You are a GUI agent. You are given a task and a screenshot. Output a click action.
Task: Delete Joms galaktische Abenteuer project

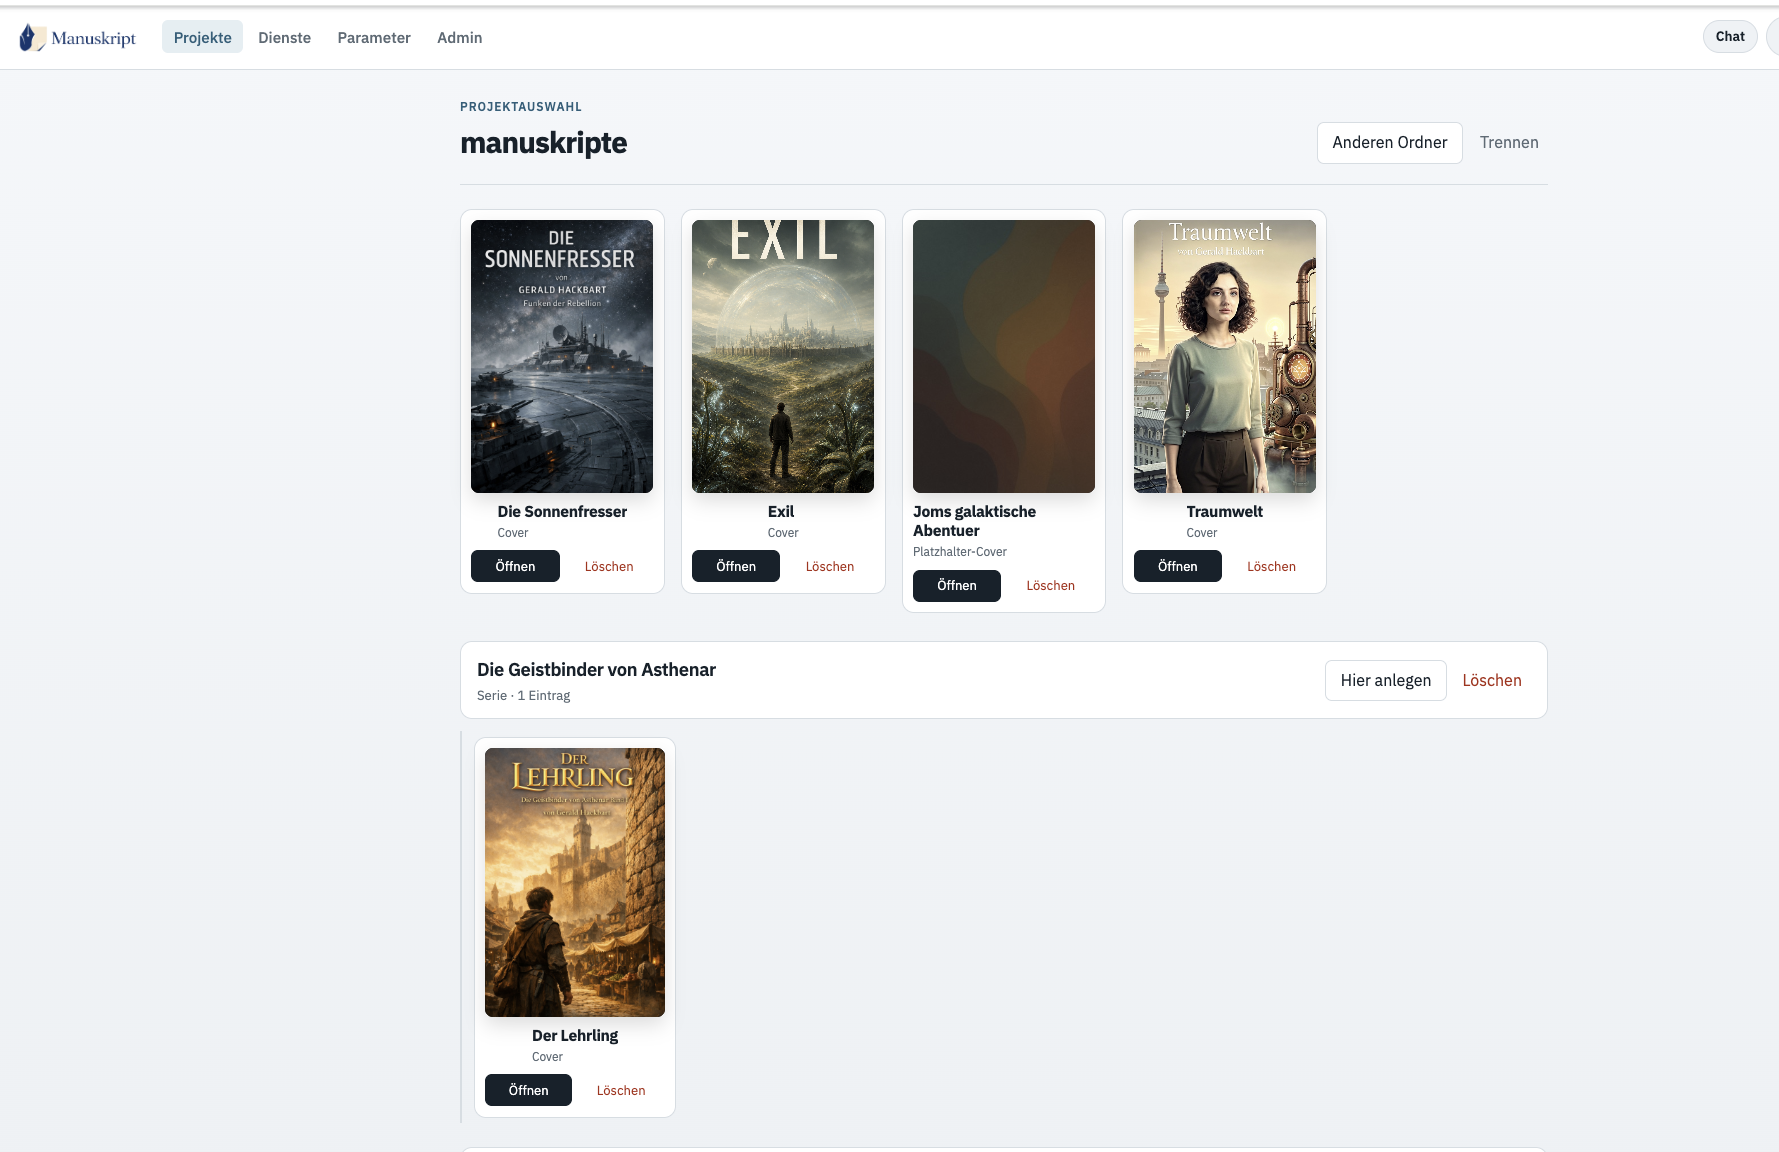pos(1050,585)
